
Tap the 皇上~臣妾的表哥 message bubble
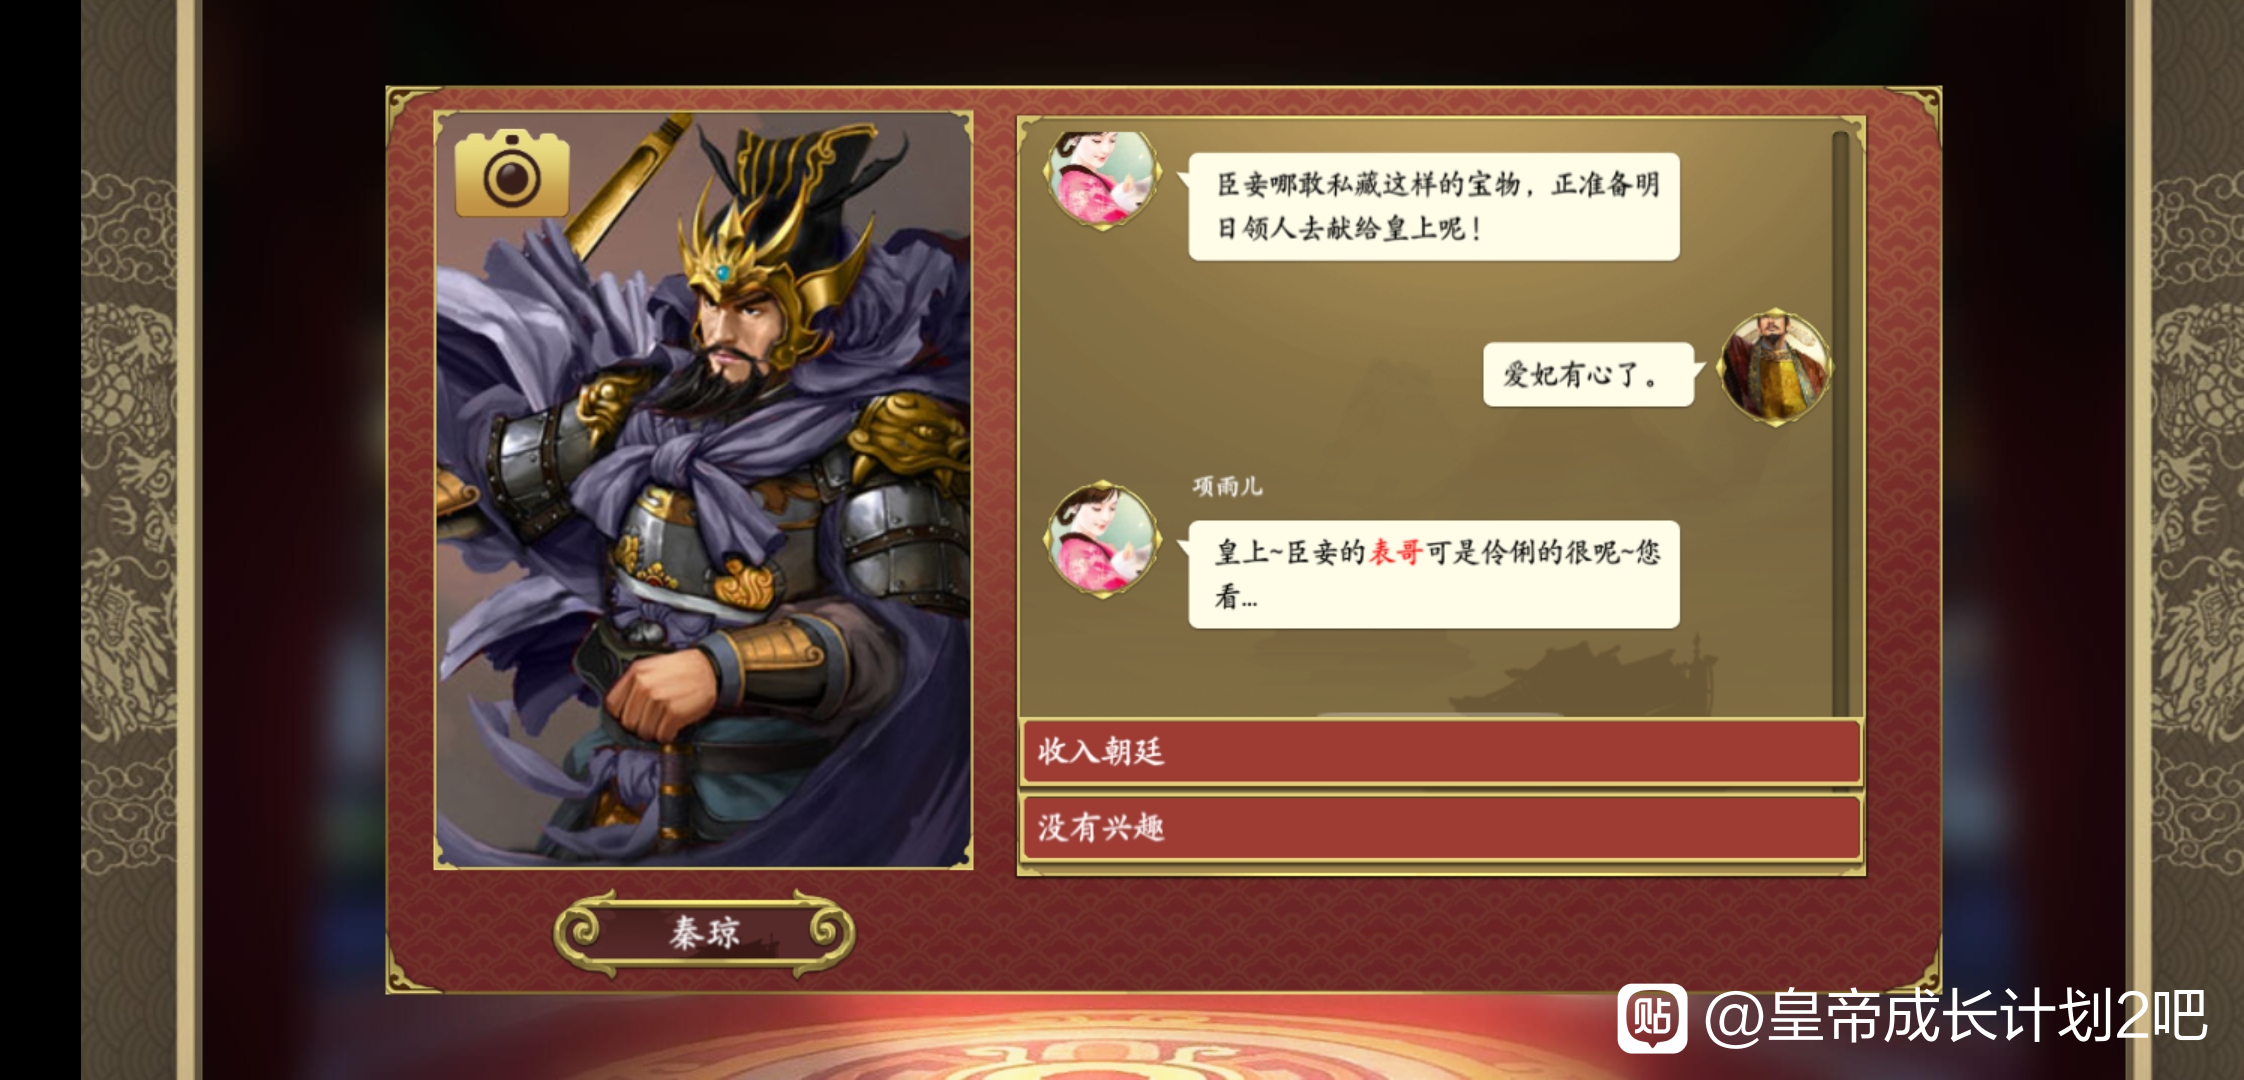pyautogui.click(x=1433, y=574)
